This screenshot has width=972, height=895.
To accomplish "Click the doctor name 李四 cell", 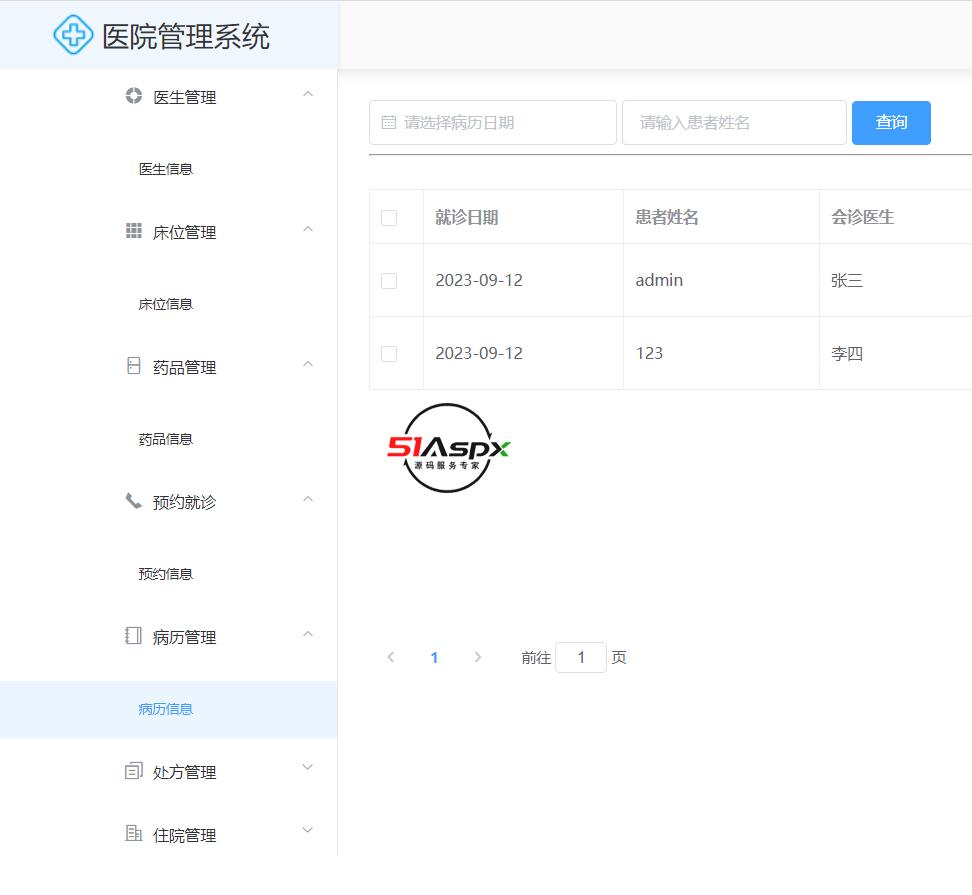I will 847,354.
